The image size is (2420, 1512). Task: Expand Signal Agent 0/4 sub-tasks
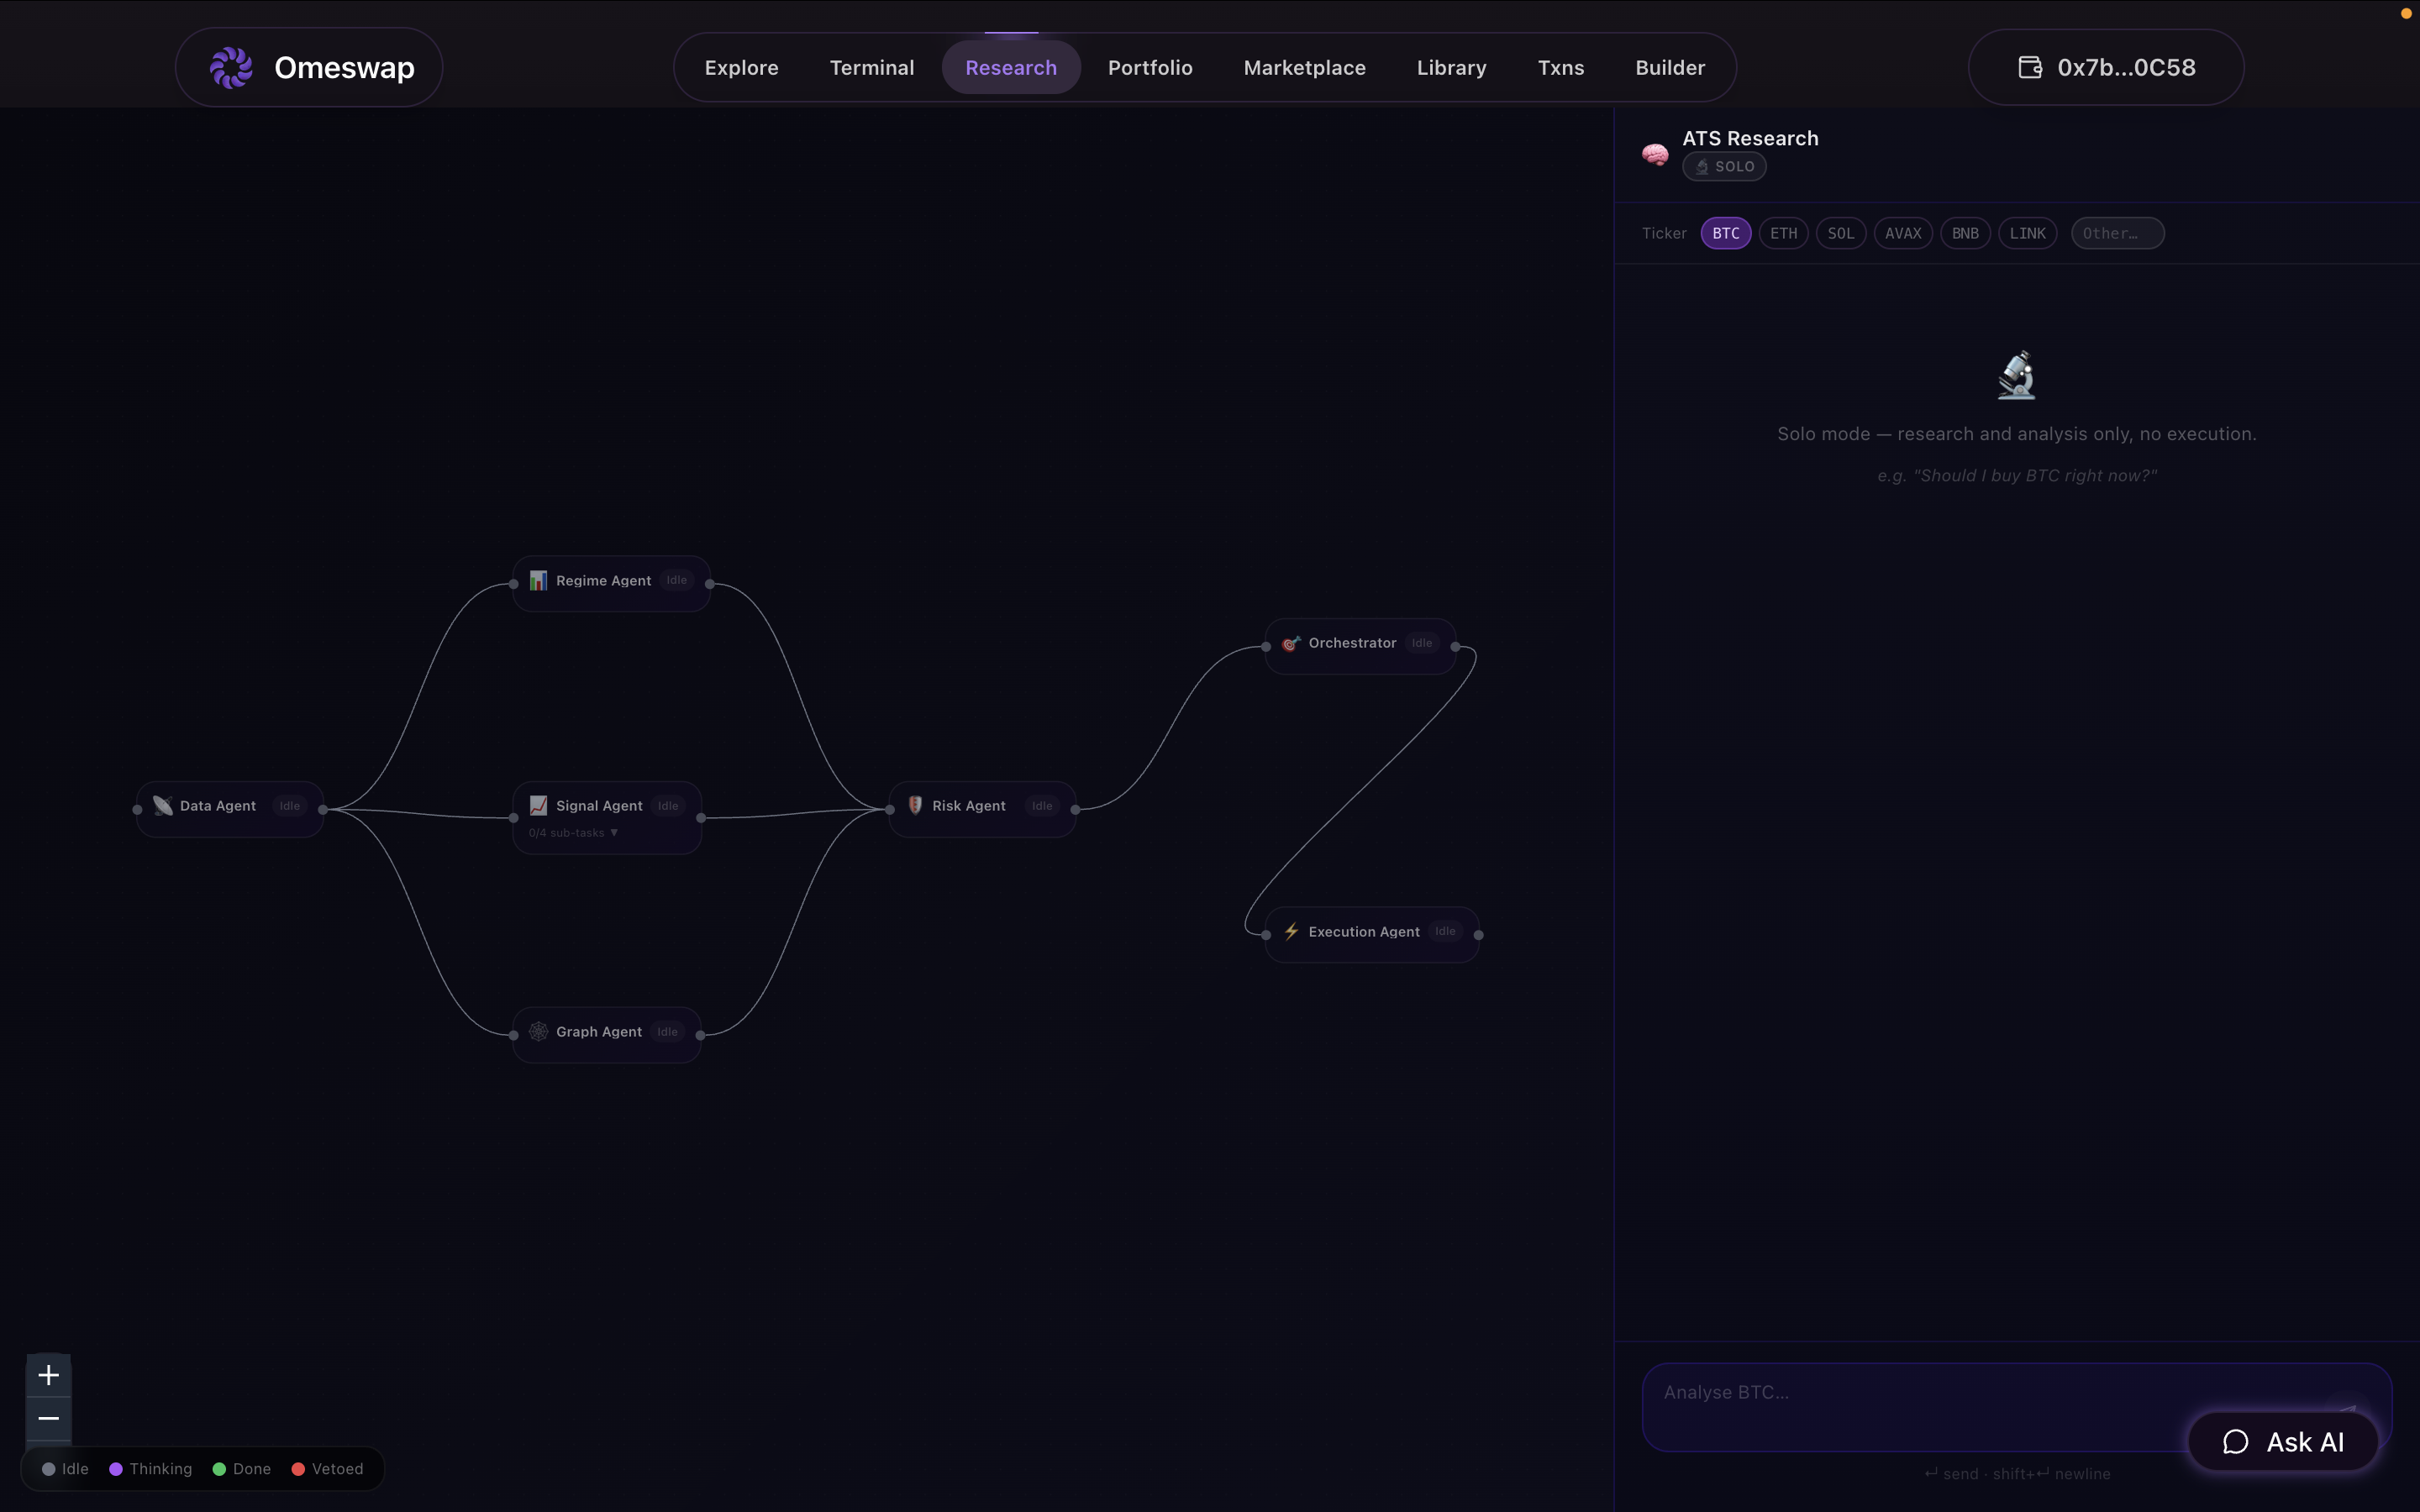point(573,833)
